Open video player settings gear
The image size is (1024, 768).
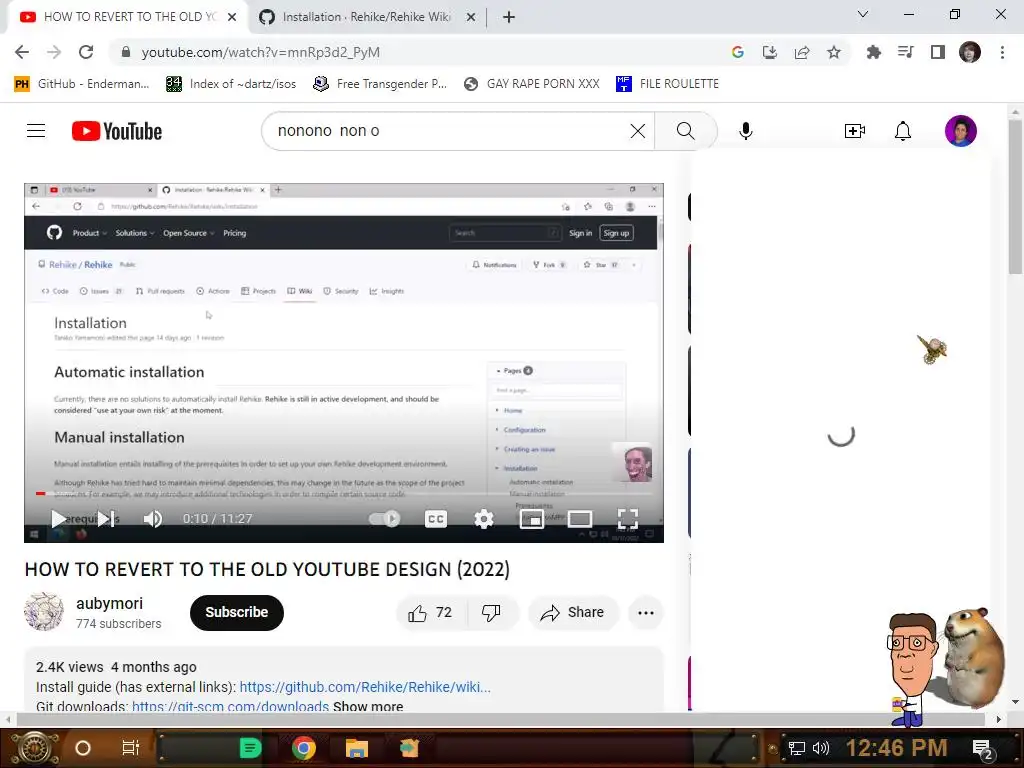(484, 519)
